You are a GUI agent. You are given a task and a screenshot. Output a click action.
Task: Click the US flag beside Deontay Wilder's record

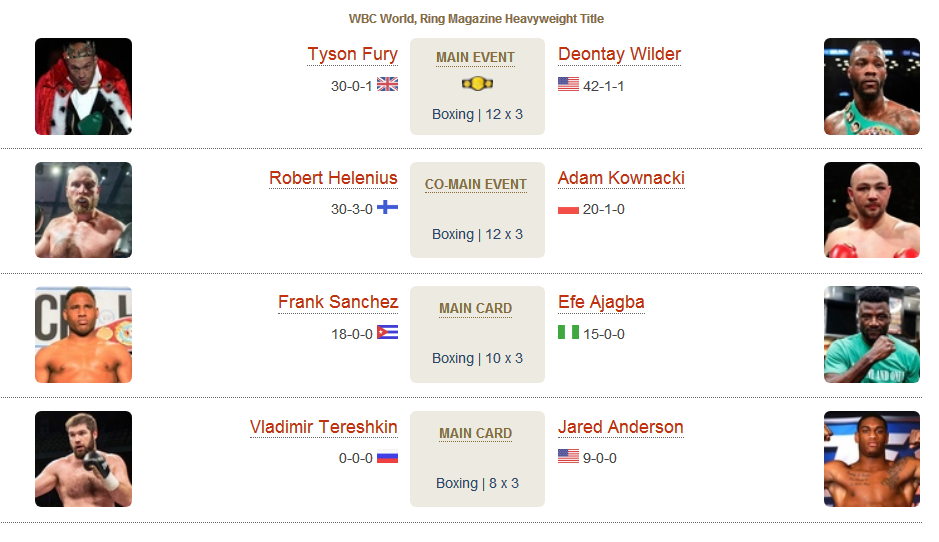[x=568, y=84]
